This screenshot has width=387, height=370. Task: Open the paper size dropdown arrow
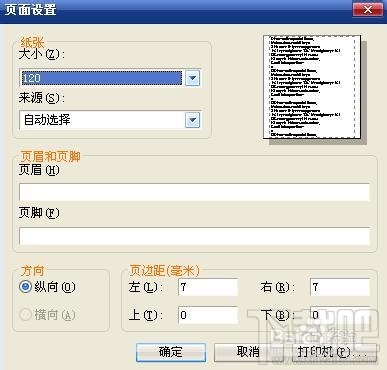click(193, 78)
